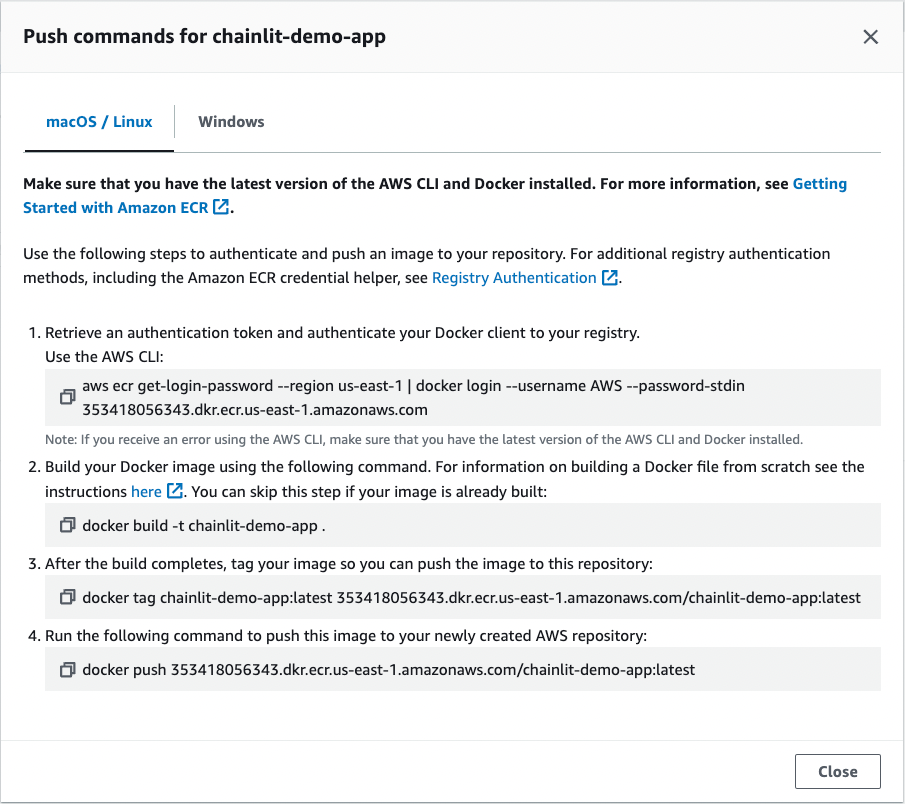
Task: Copy the ECR login authentication command
Action: coord(66,396)
